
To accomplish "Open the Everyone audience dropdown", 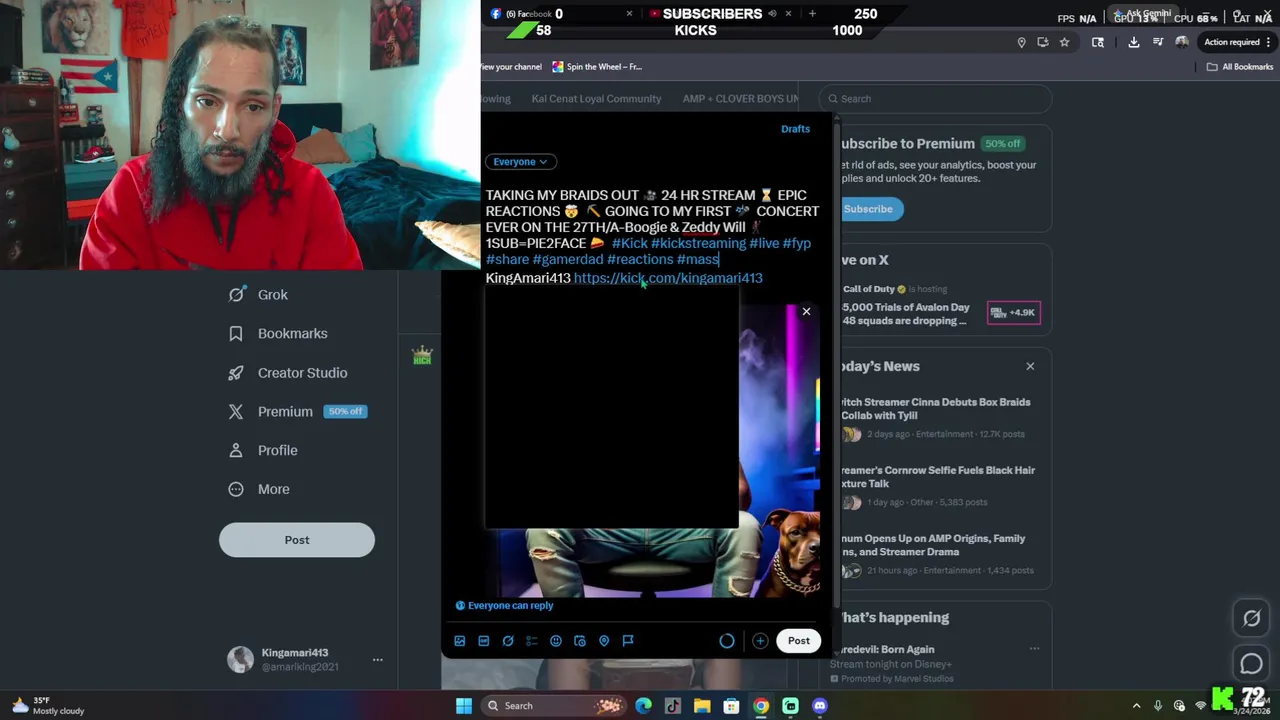I will 520,162.
